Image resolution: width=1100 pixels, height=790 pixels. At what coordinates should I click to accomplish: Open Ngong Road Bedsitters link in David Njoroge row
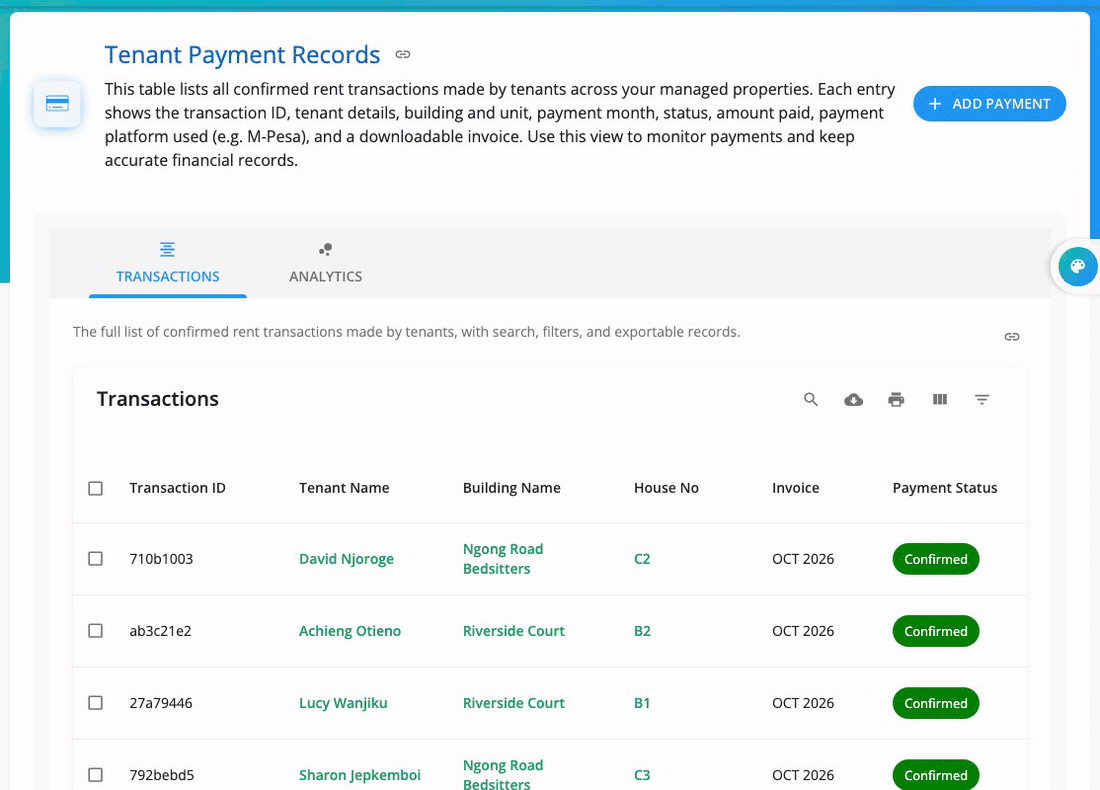pyautogui.click(x=503, y=558)
